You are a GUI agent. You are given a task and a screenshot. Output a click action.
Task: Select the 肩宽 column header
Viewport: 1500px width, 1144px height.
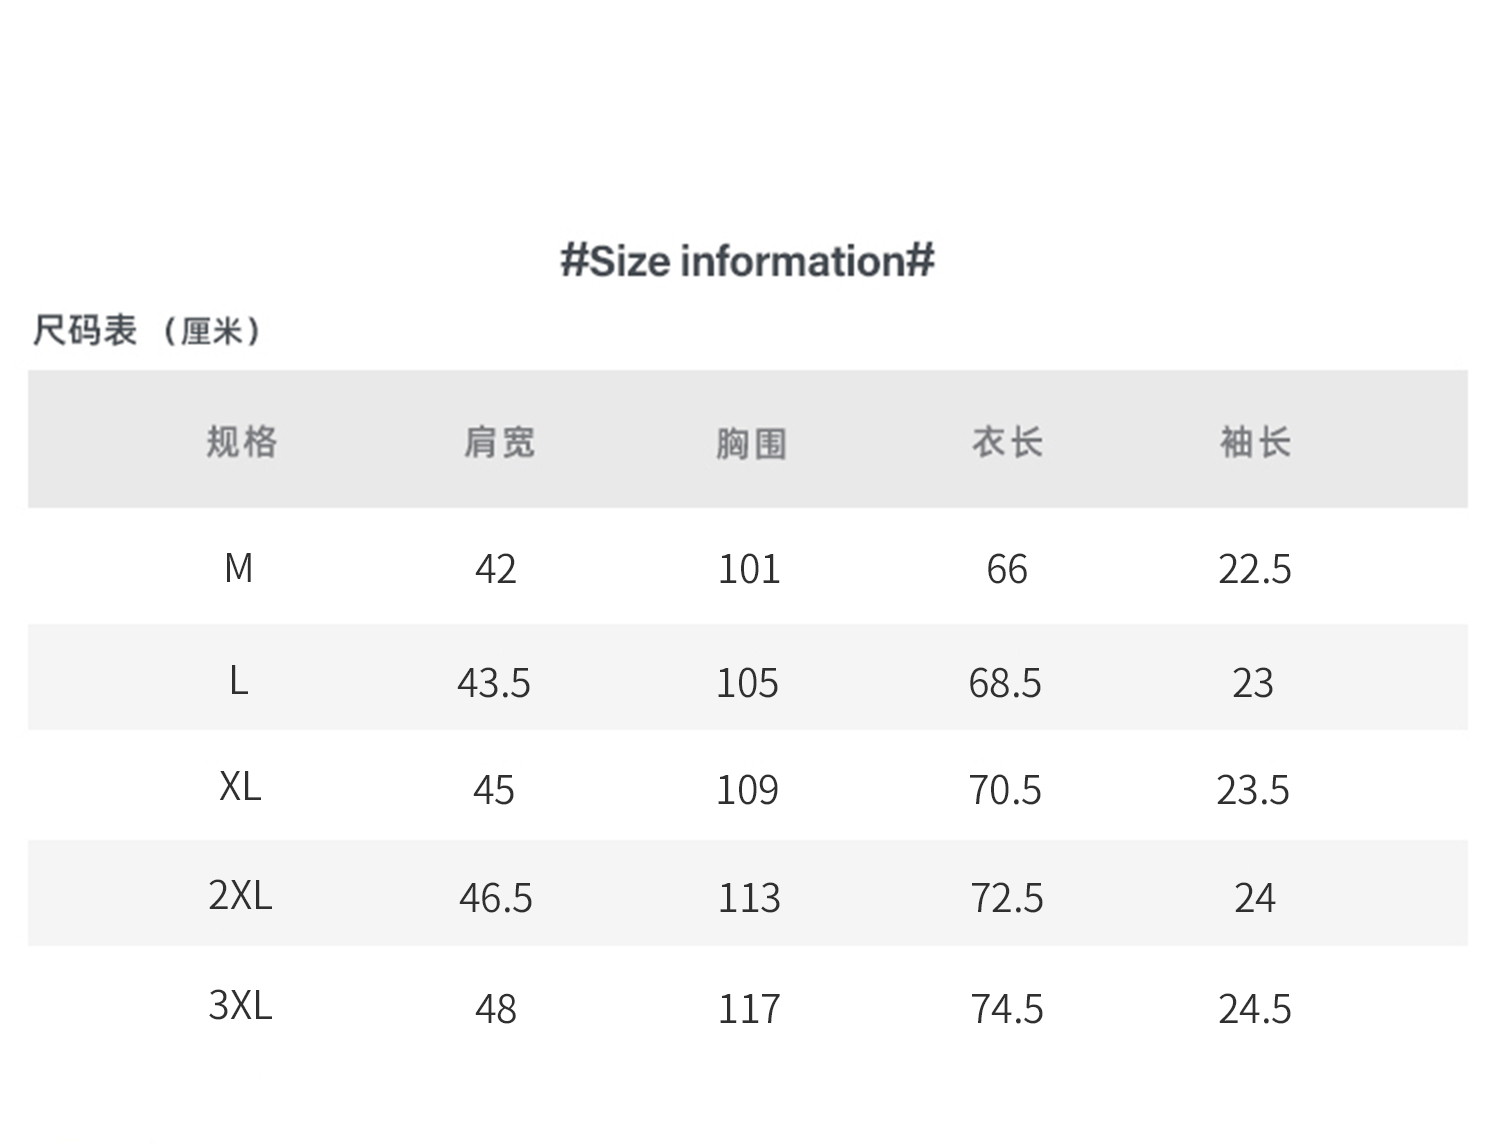click(499, 441)
